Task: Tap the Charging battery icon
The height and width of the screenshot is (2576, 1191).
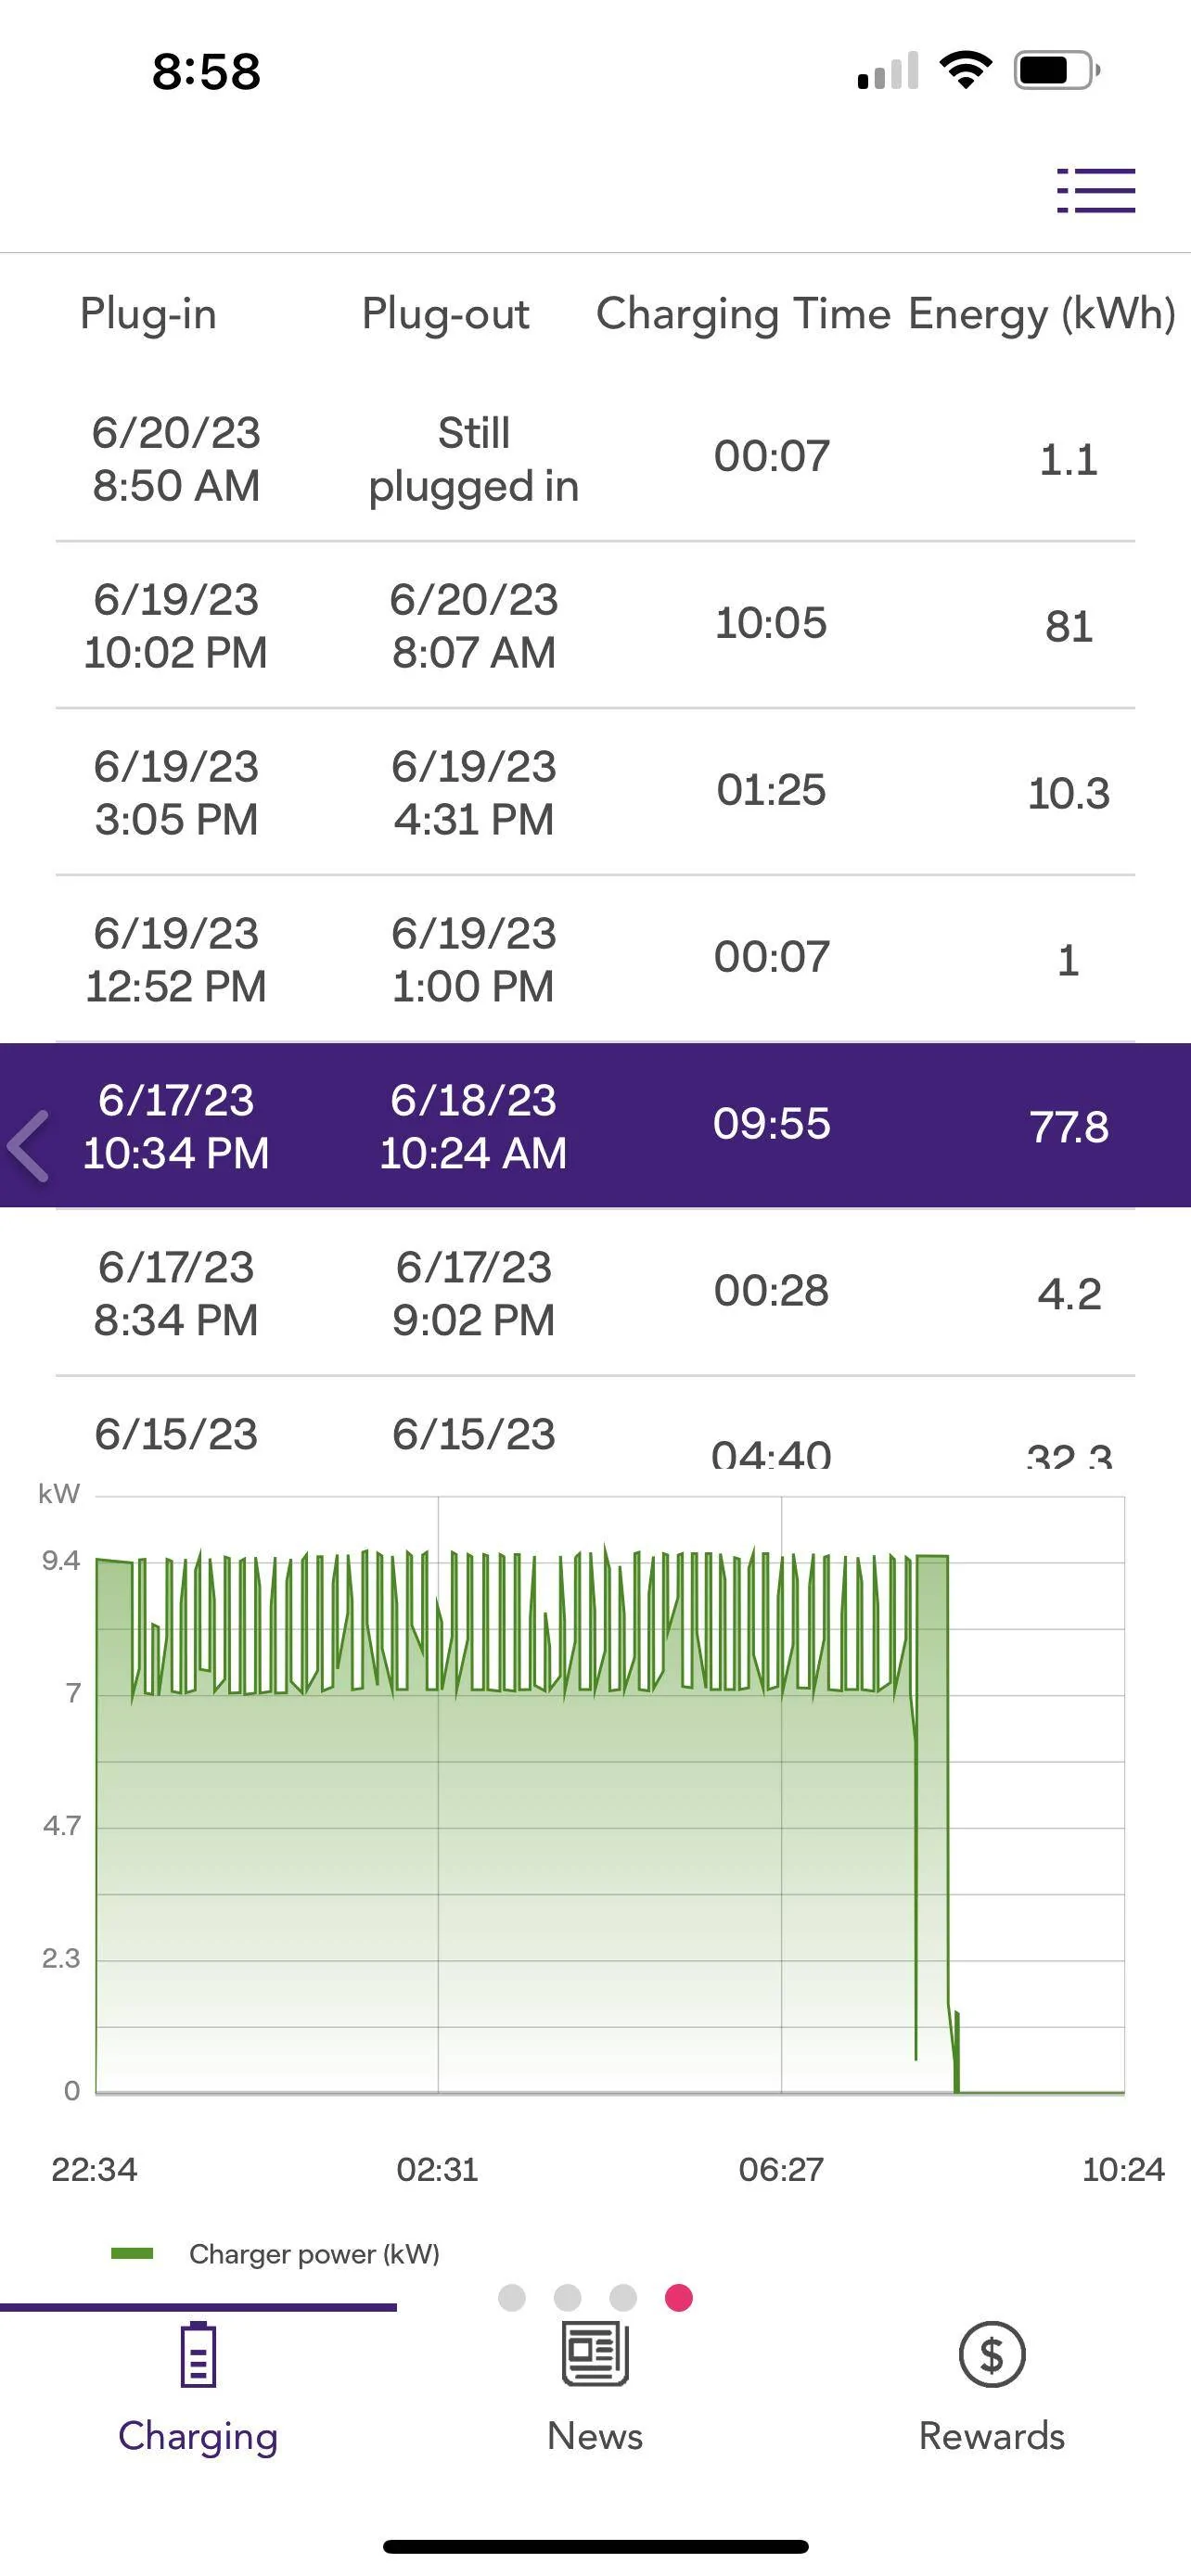Action: (198, 2354)
